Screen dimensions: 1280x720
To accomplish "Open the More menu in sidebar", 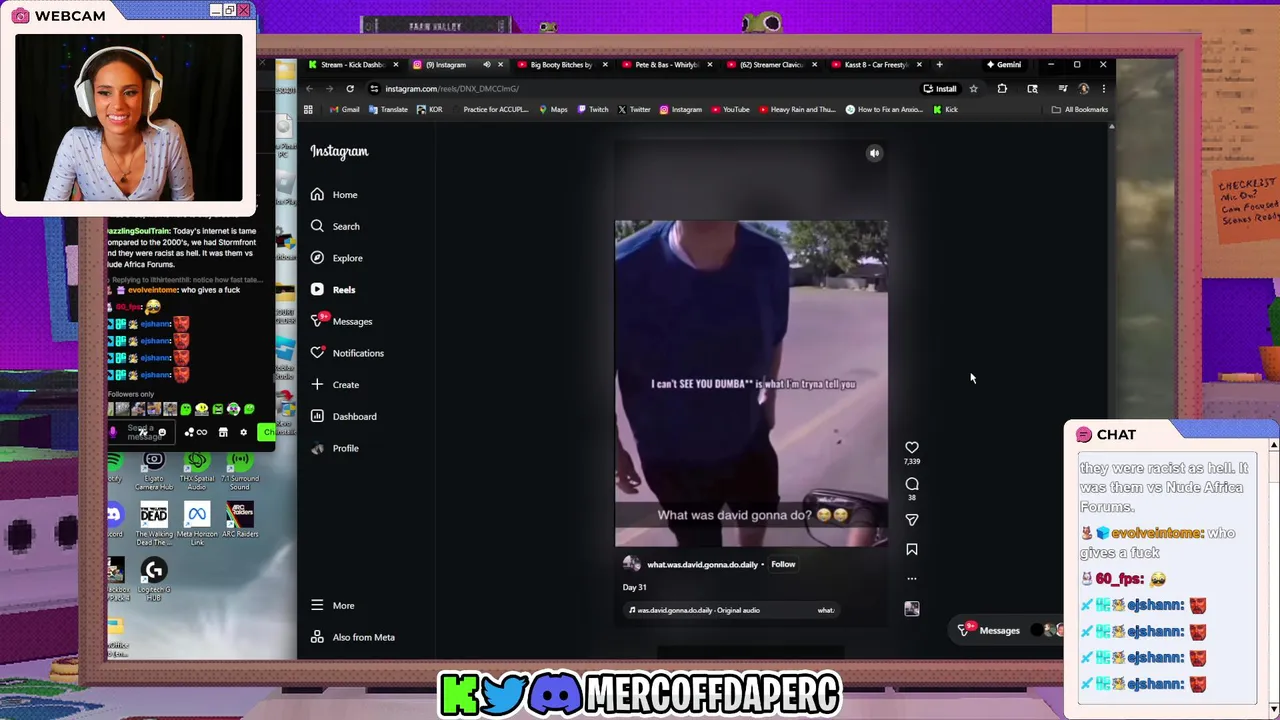I will (x=333, y=605).
